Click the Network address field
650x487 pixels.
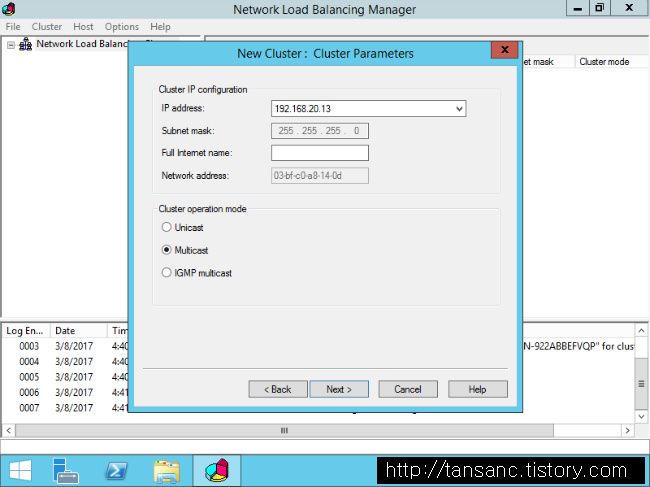[320, 176]
